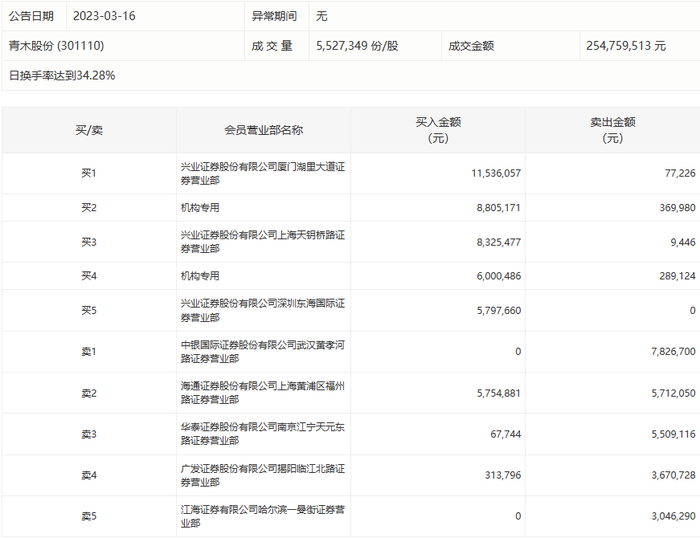Select turnover amount 254,759,513 元
The height and width of the screenshot is (538, 700).
pyautogui.click(x=626, y=46)
